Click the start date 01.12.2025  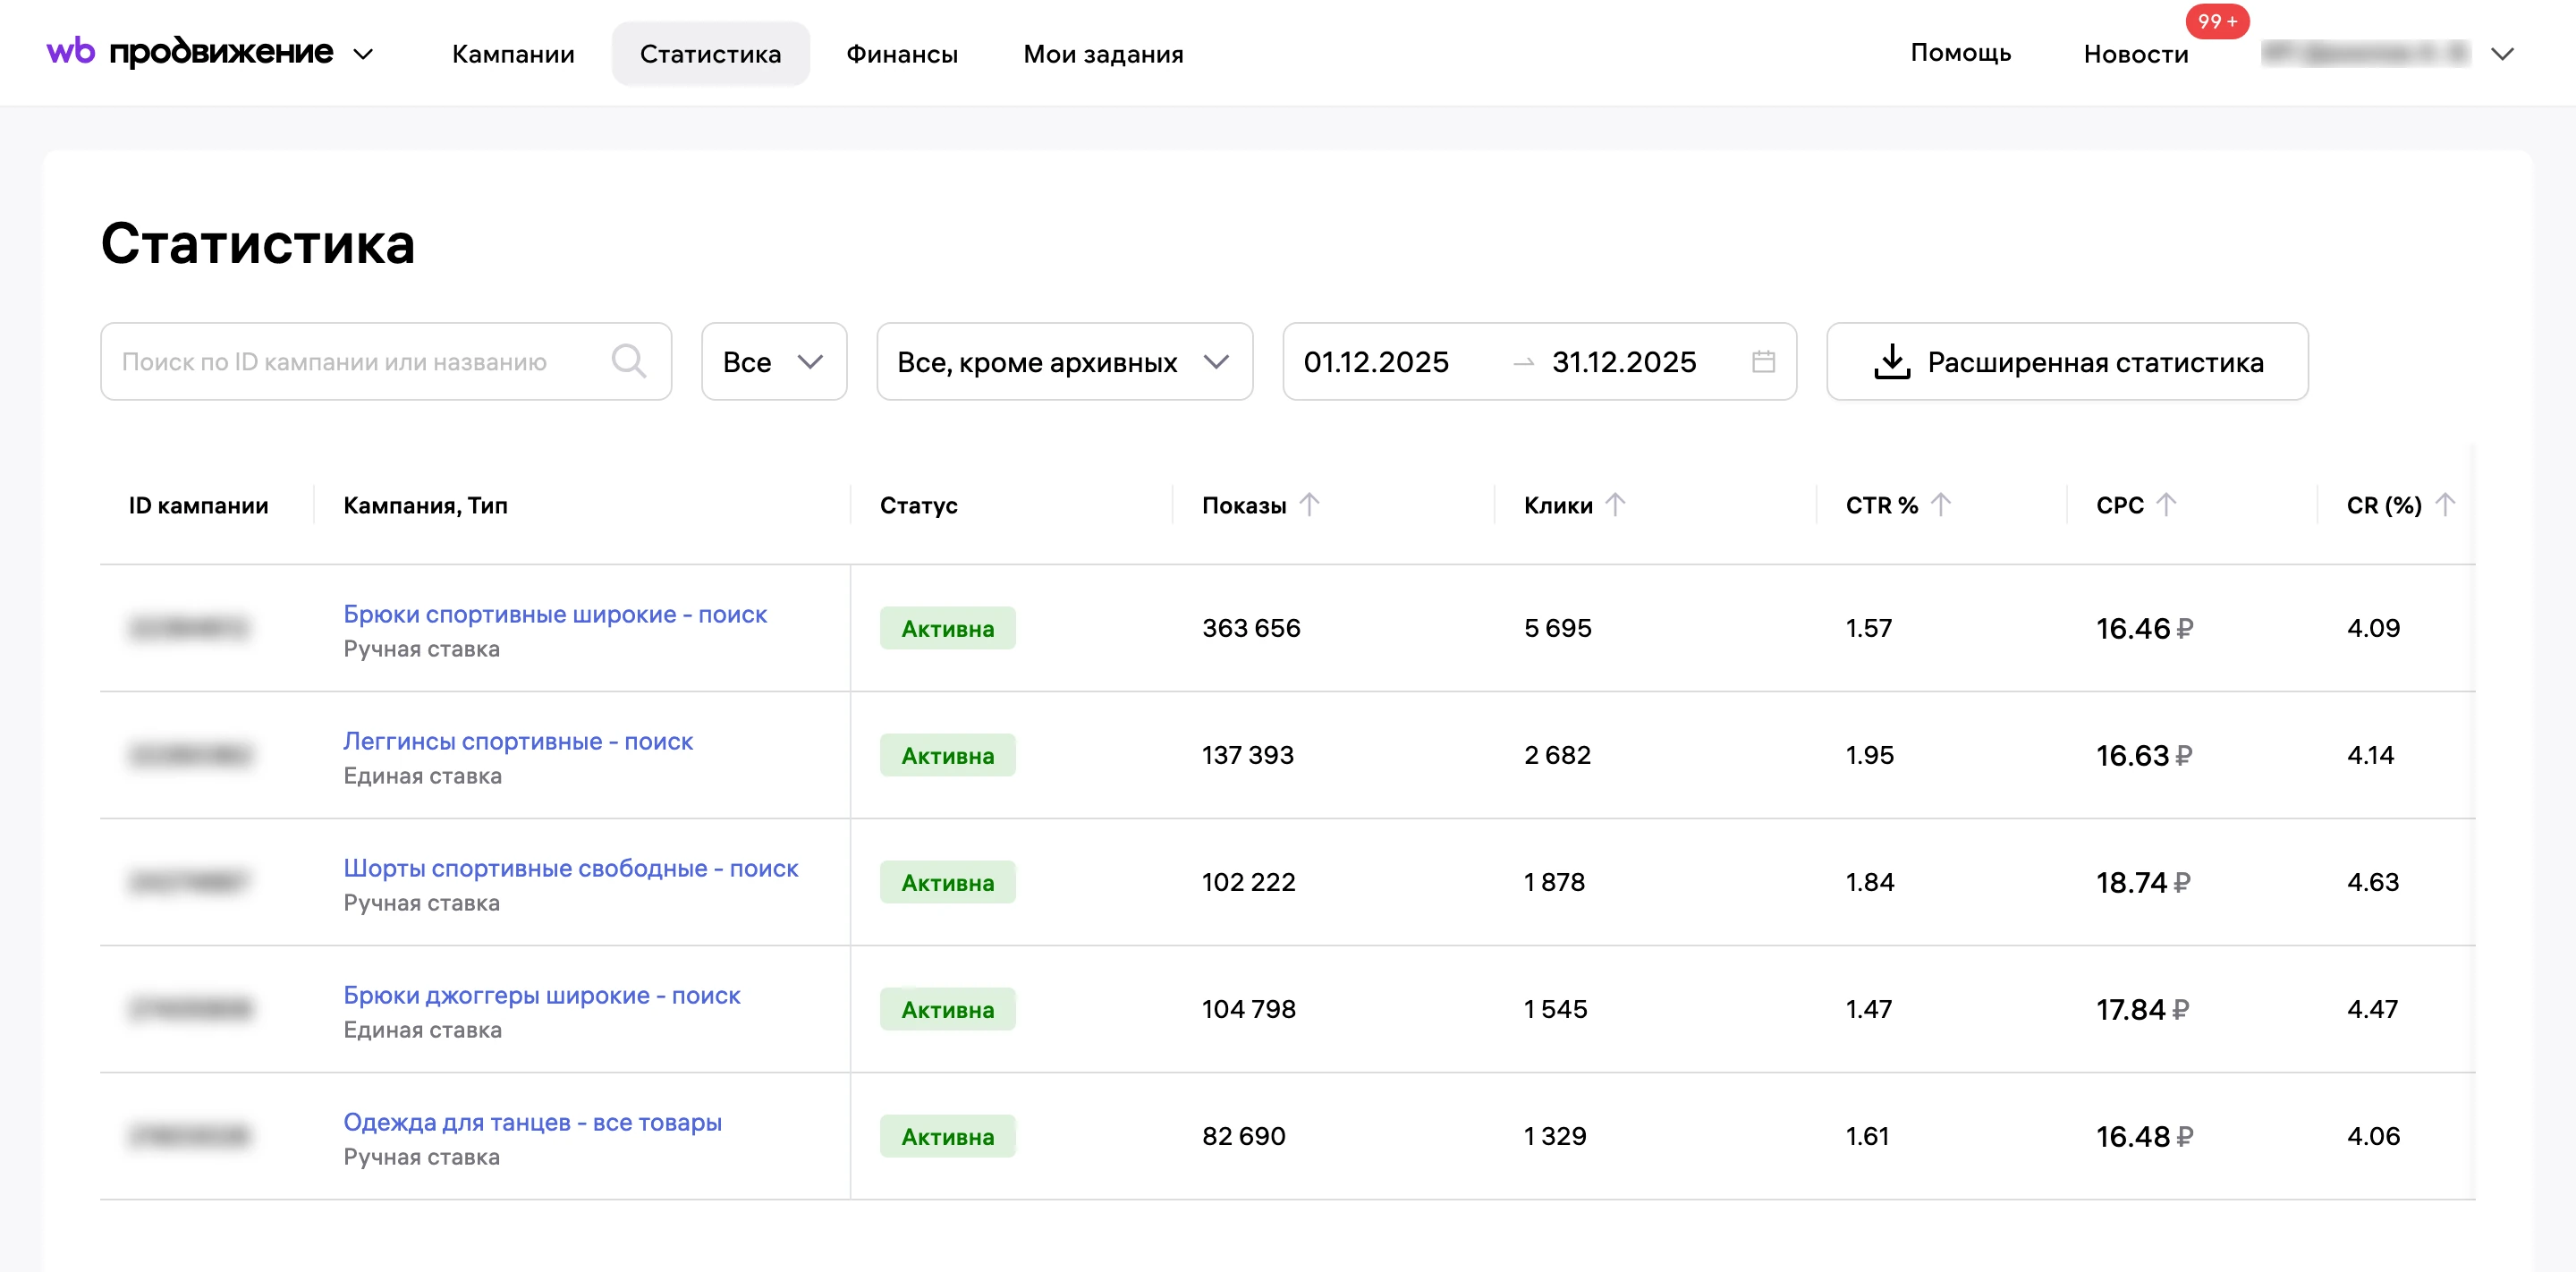tap(1375, 362)
